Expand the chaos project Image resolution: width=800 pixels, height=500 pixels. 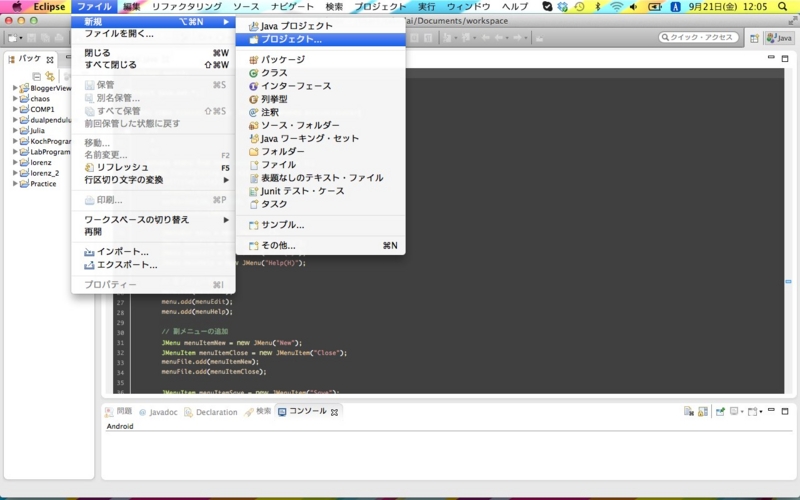point(15,98)
